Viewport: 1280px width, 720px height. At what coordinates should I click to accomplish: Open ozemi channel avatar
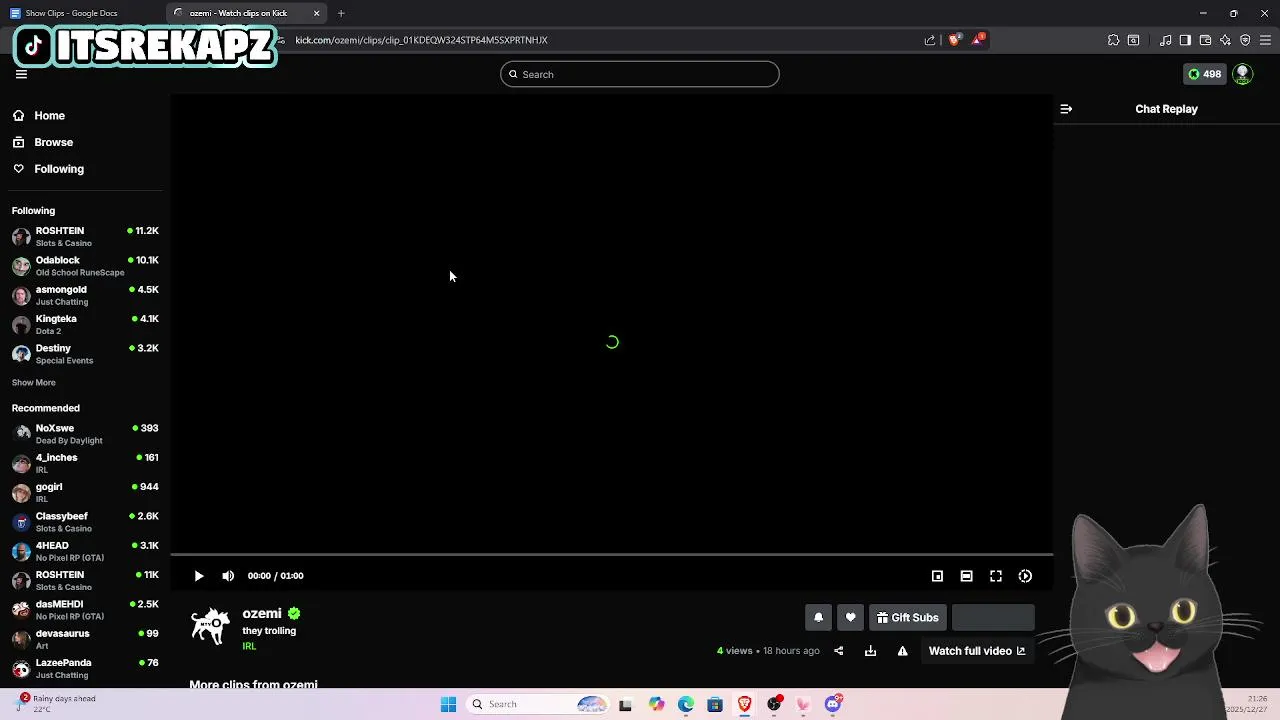[x=210, y=625]
